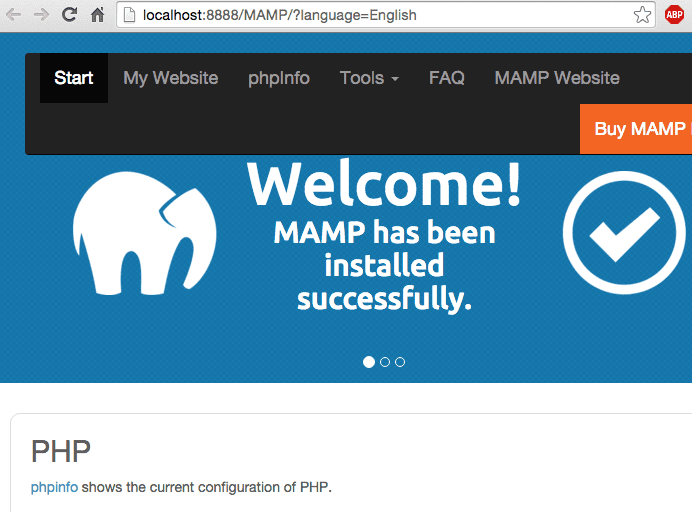The height and width of the screenshot is (512, 692).
Task: Click the browser forward arrow
Action: (x=41, y=15)
